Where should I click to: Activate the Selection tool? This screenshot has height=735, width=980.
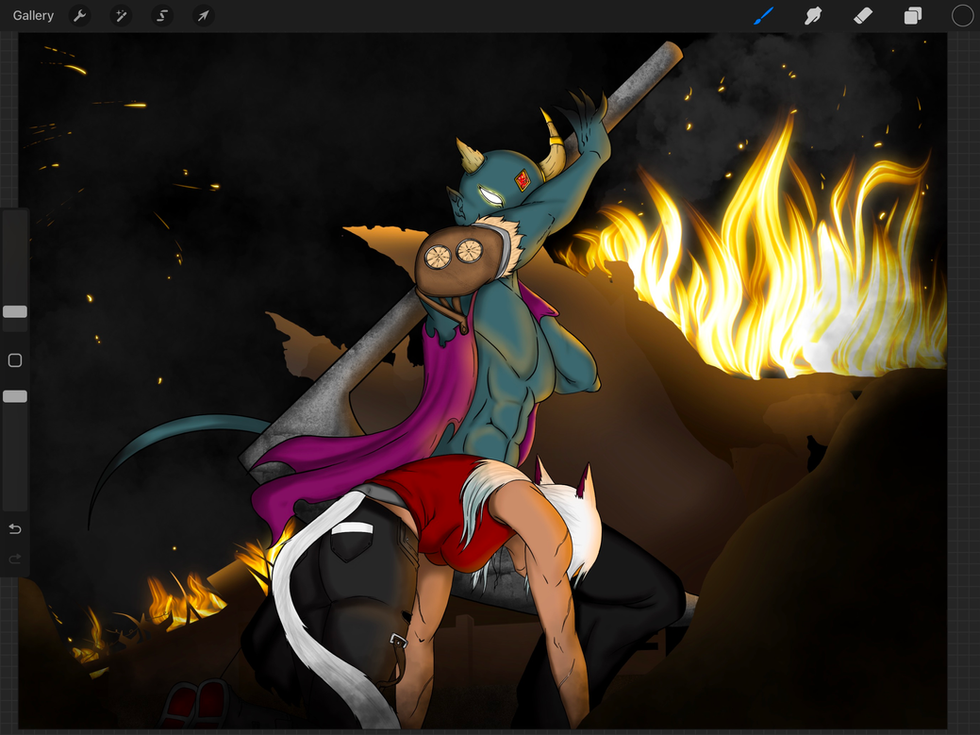tap(162, 16)
